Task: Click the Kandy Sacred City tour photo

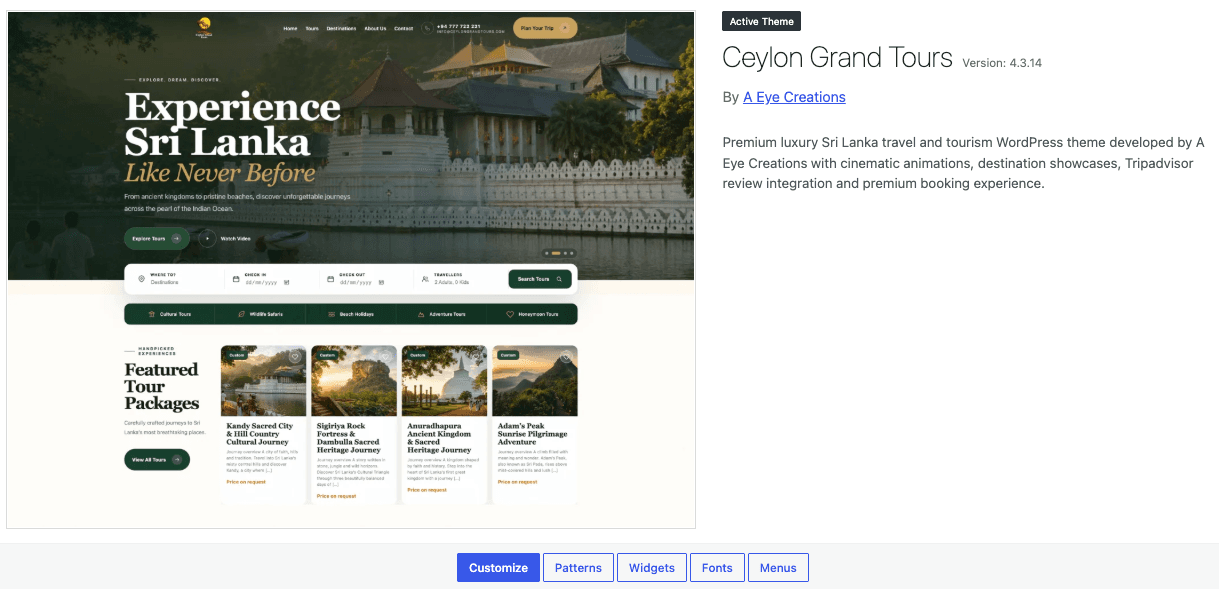Action: point(263,381)
